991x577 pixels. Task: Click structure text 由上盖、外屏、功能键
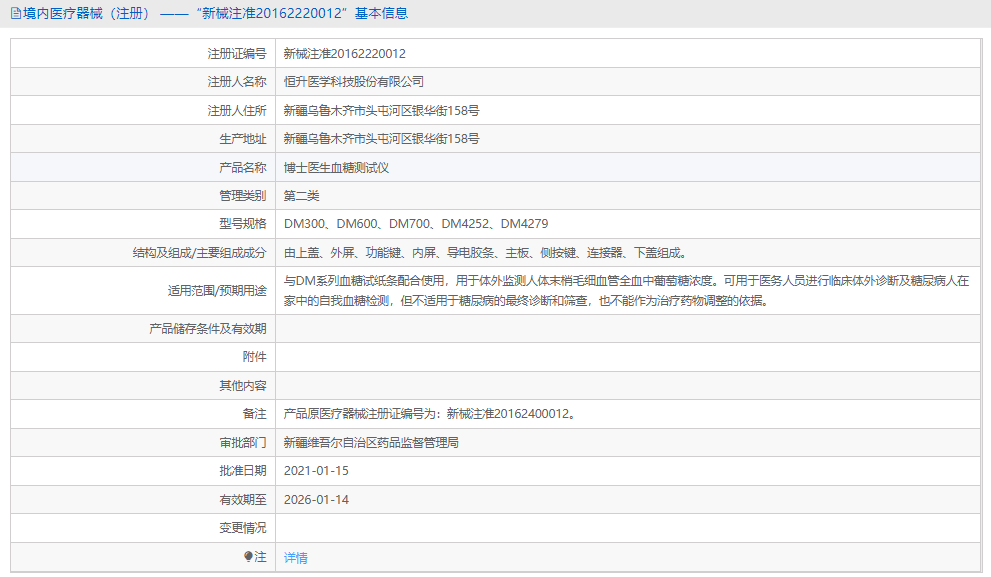(343, 253)
